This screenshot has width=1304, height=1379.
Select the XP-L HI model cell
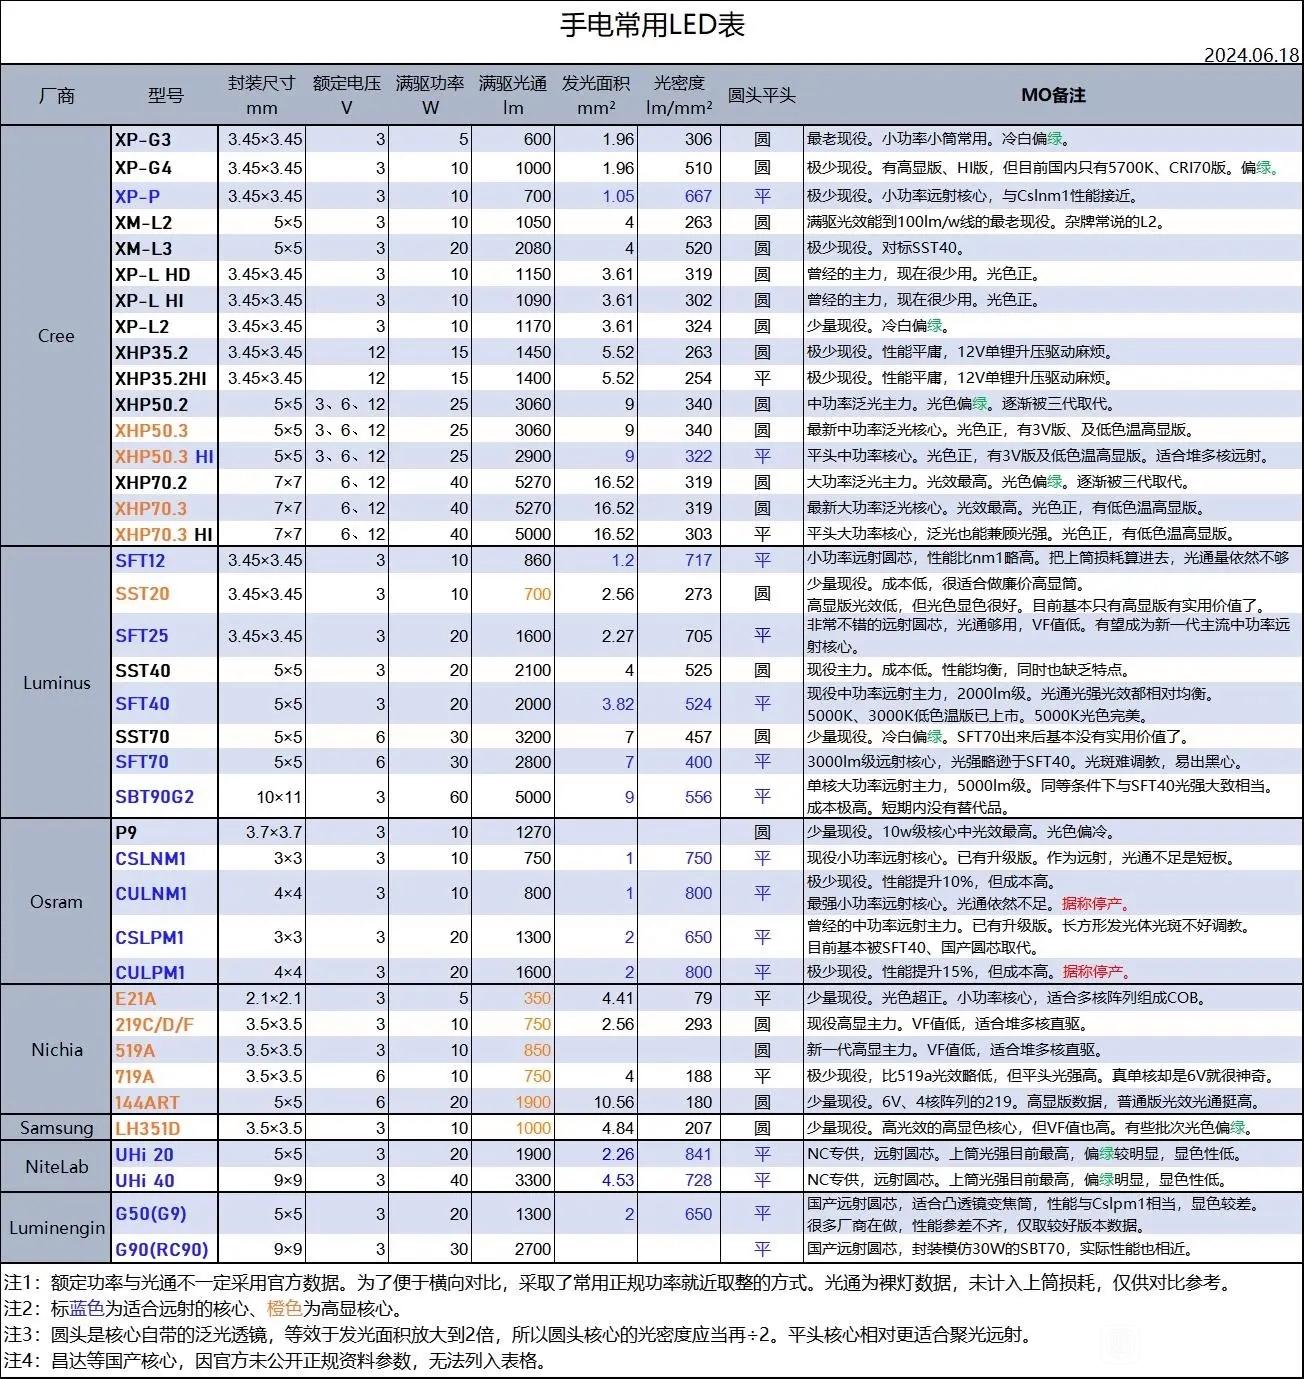(165, 300)
